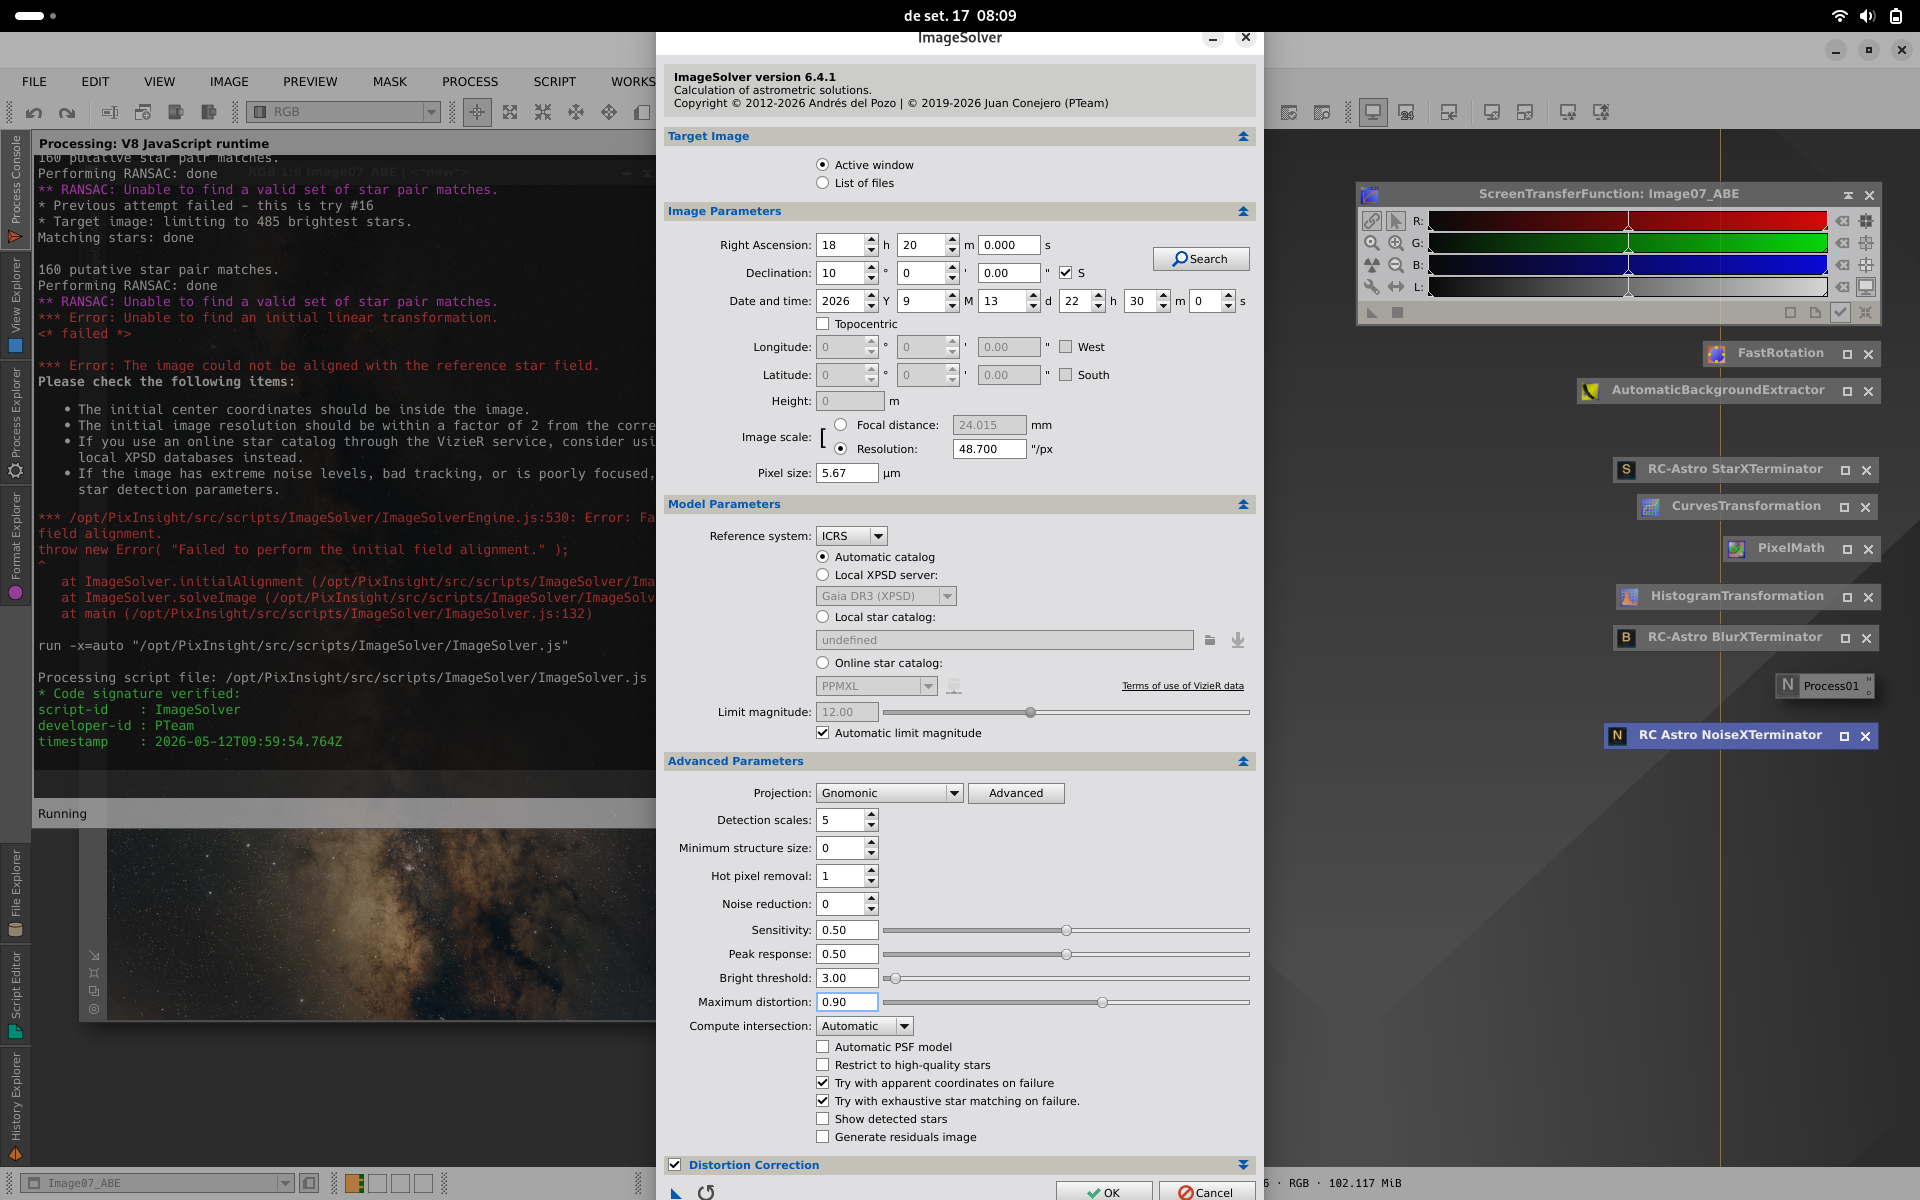1920x1200 pixels.
Task: Select the List of files radio button
Action: [822, 183]
